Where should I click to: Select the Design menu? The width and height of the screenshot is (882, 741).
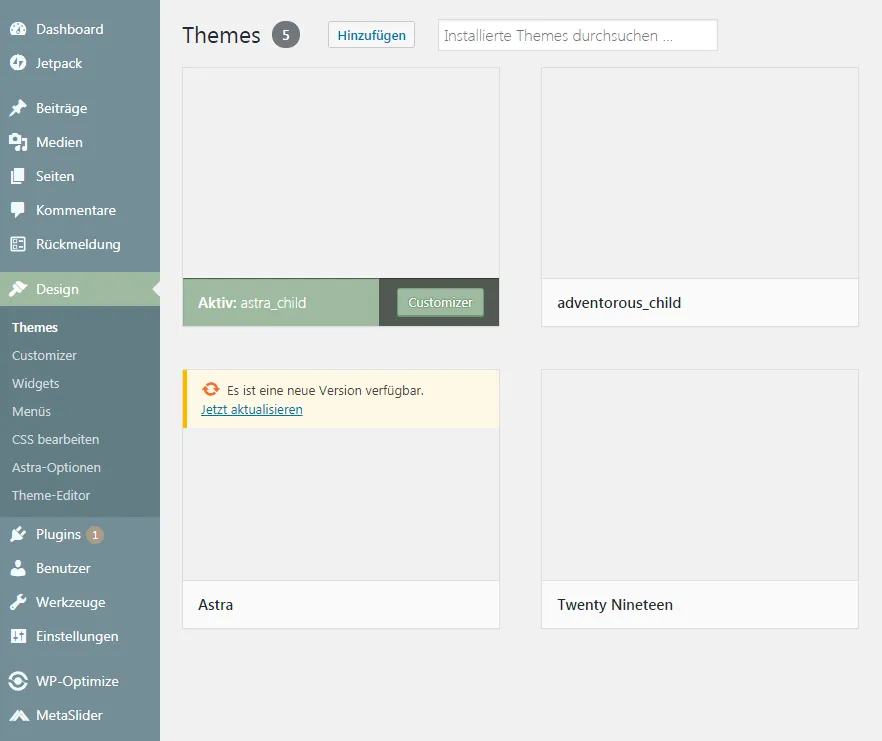click(80, 289)
